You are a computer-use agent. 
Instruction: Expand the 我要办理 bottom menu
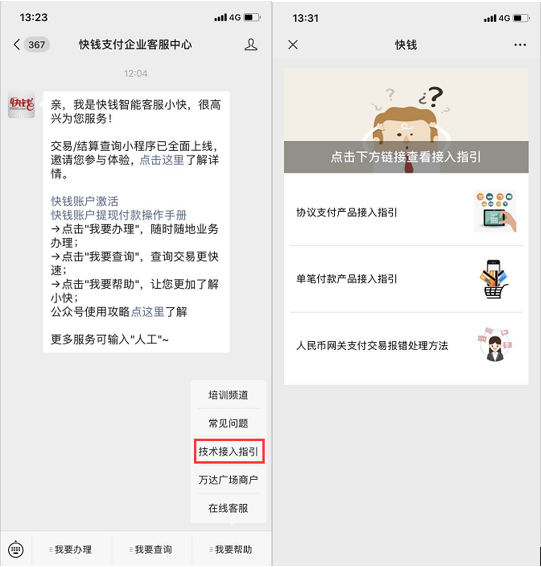pyautogui.click(x=72, y=550)
